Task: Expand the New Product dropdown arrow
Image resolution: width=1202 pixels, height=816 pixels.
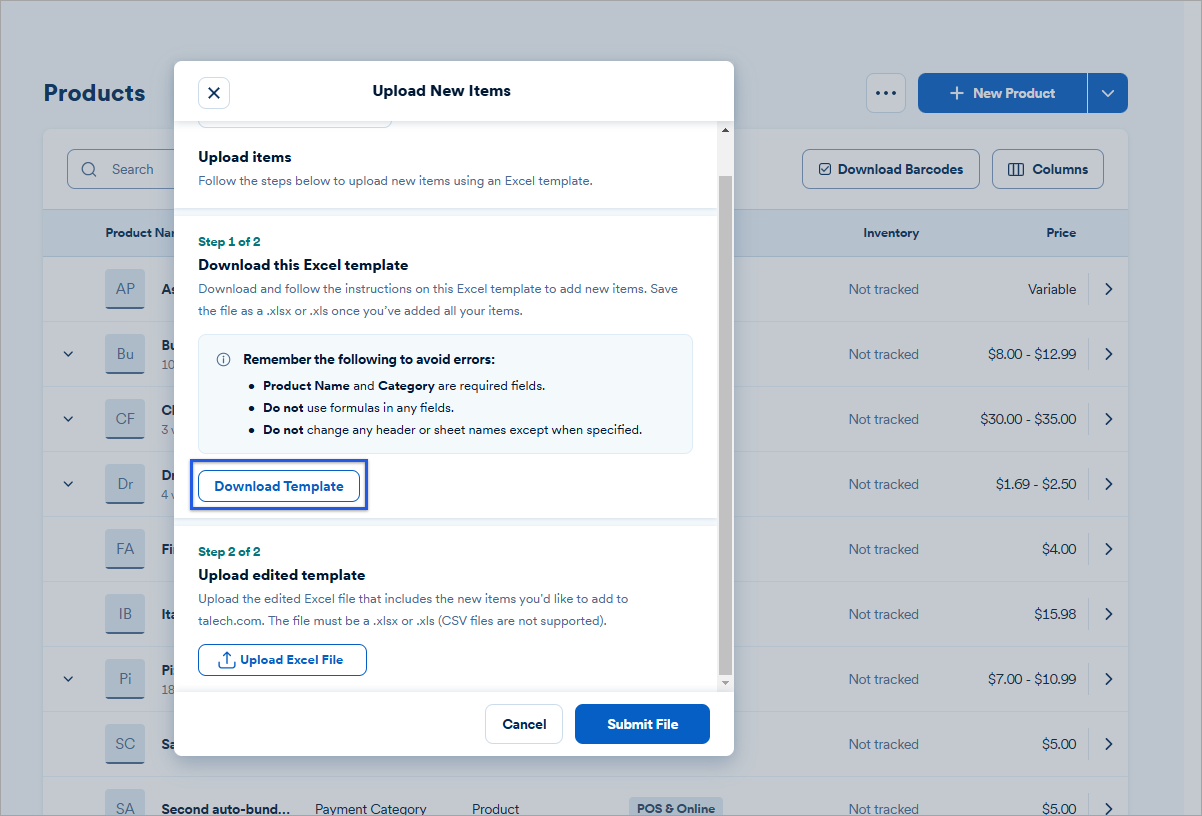Action: (x=1107, y=93)
